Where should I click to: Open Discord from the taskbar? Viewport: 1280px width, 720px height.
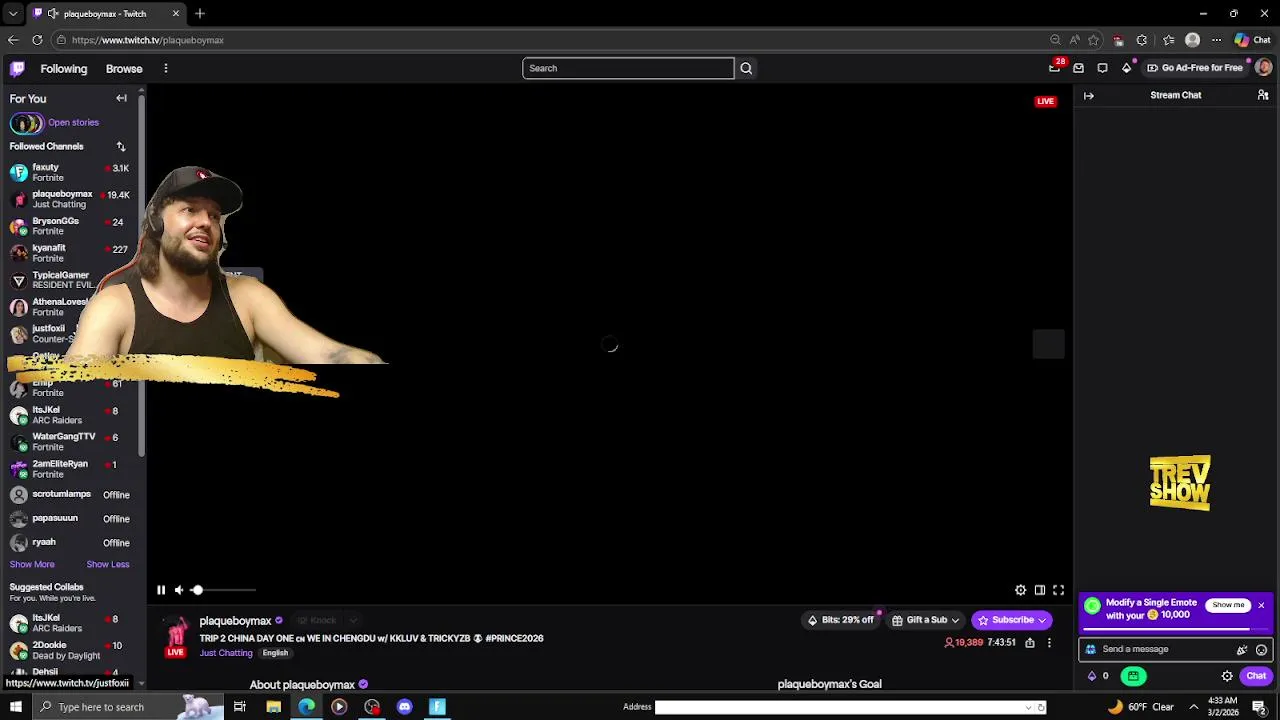[x=404, y=707]
